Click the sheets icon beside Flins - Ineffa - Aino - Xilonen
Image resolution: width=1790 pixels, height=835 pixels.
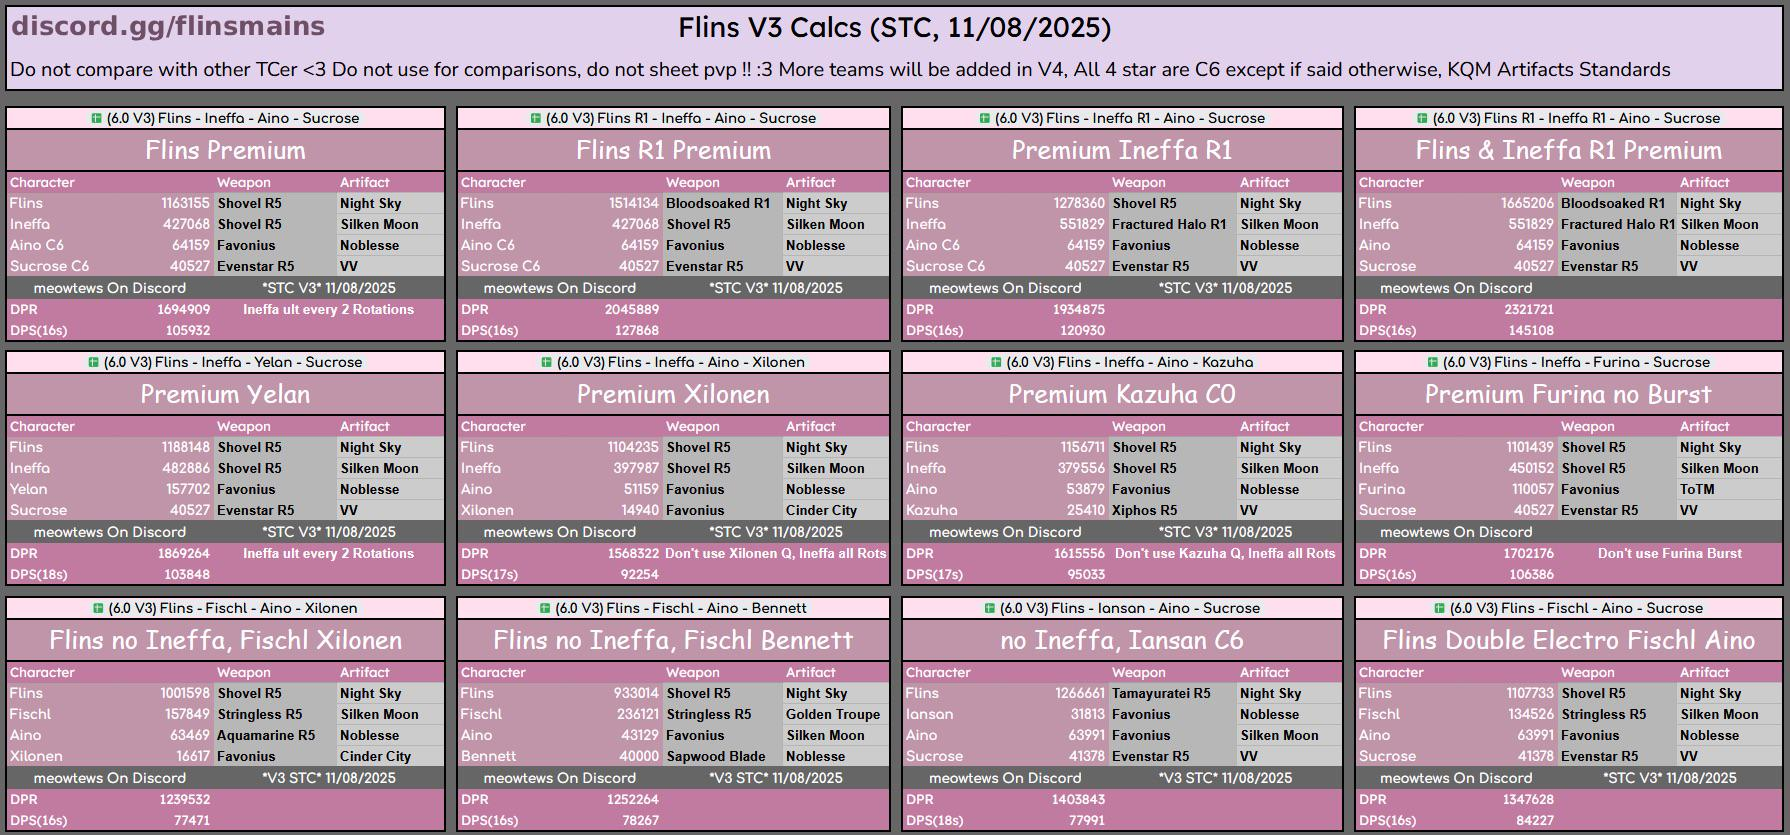click(x=547, y=362)
